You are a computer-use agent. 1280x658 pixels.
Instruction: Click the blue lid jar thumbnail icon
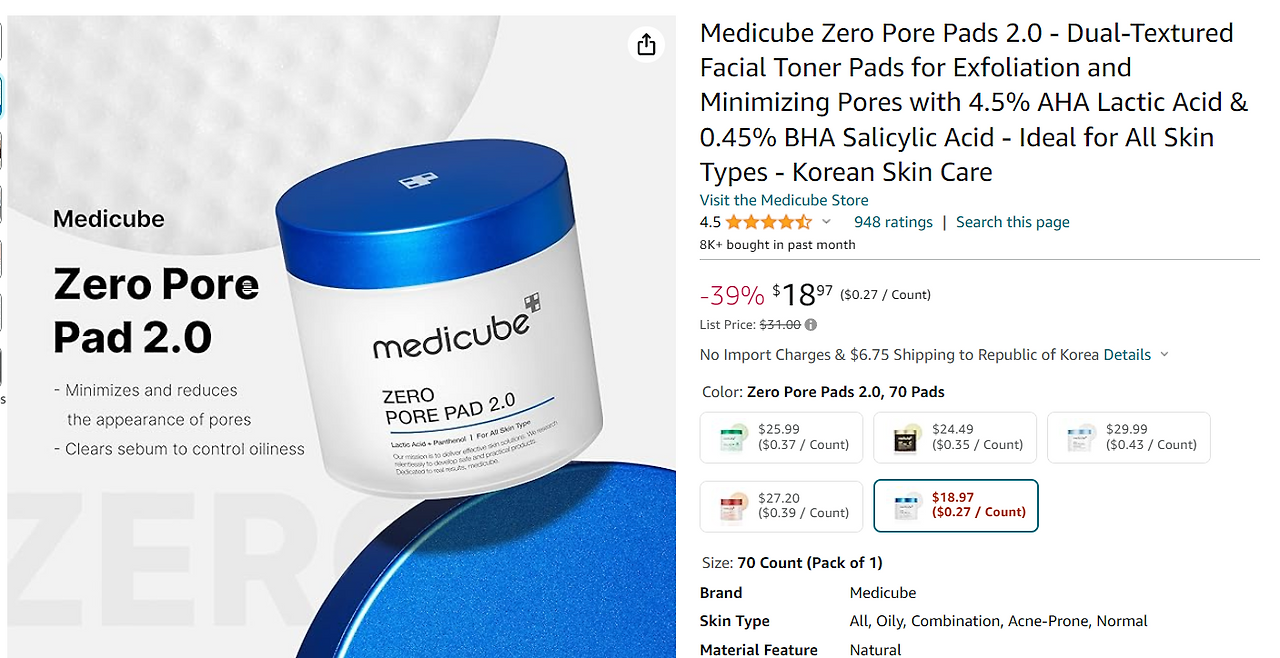[x=1081, y=438]
